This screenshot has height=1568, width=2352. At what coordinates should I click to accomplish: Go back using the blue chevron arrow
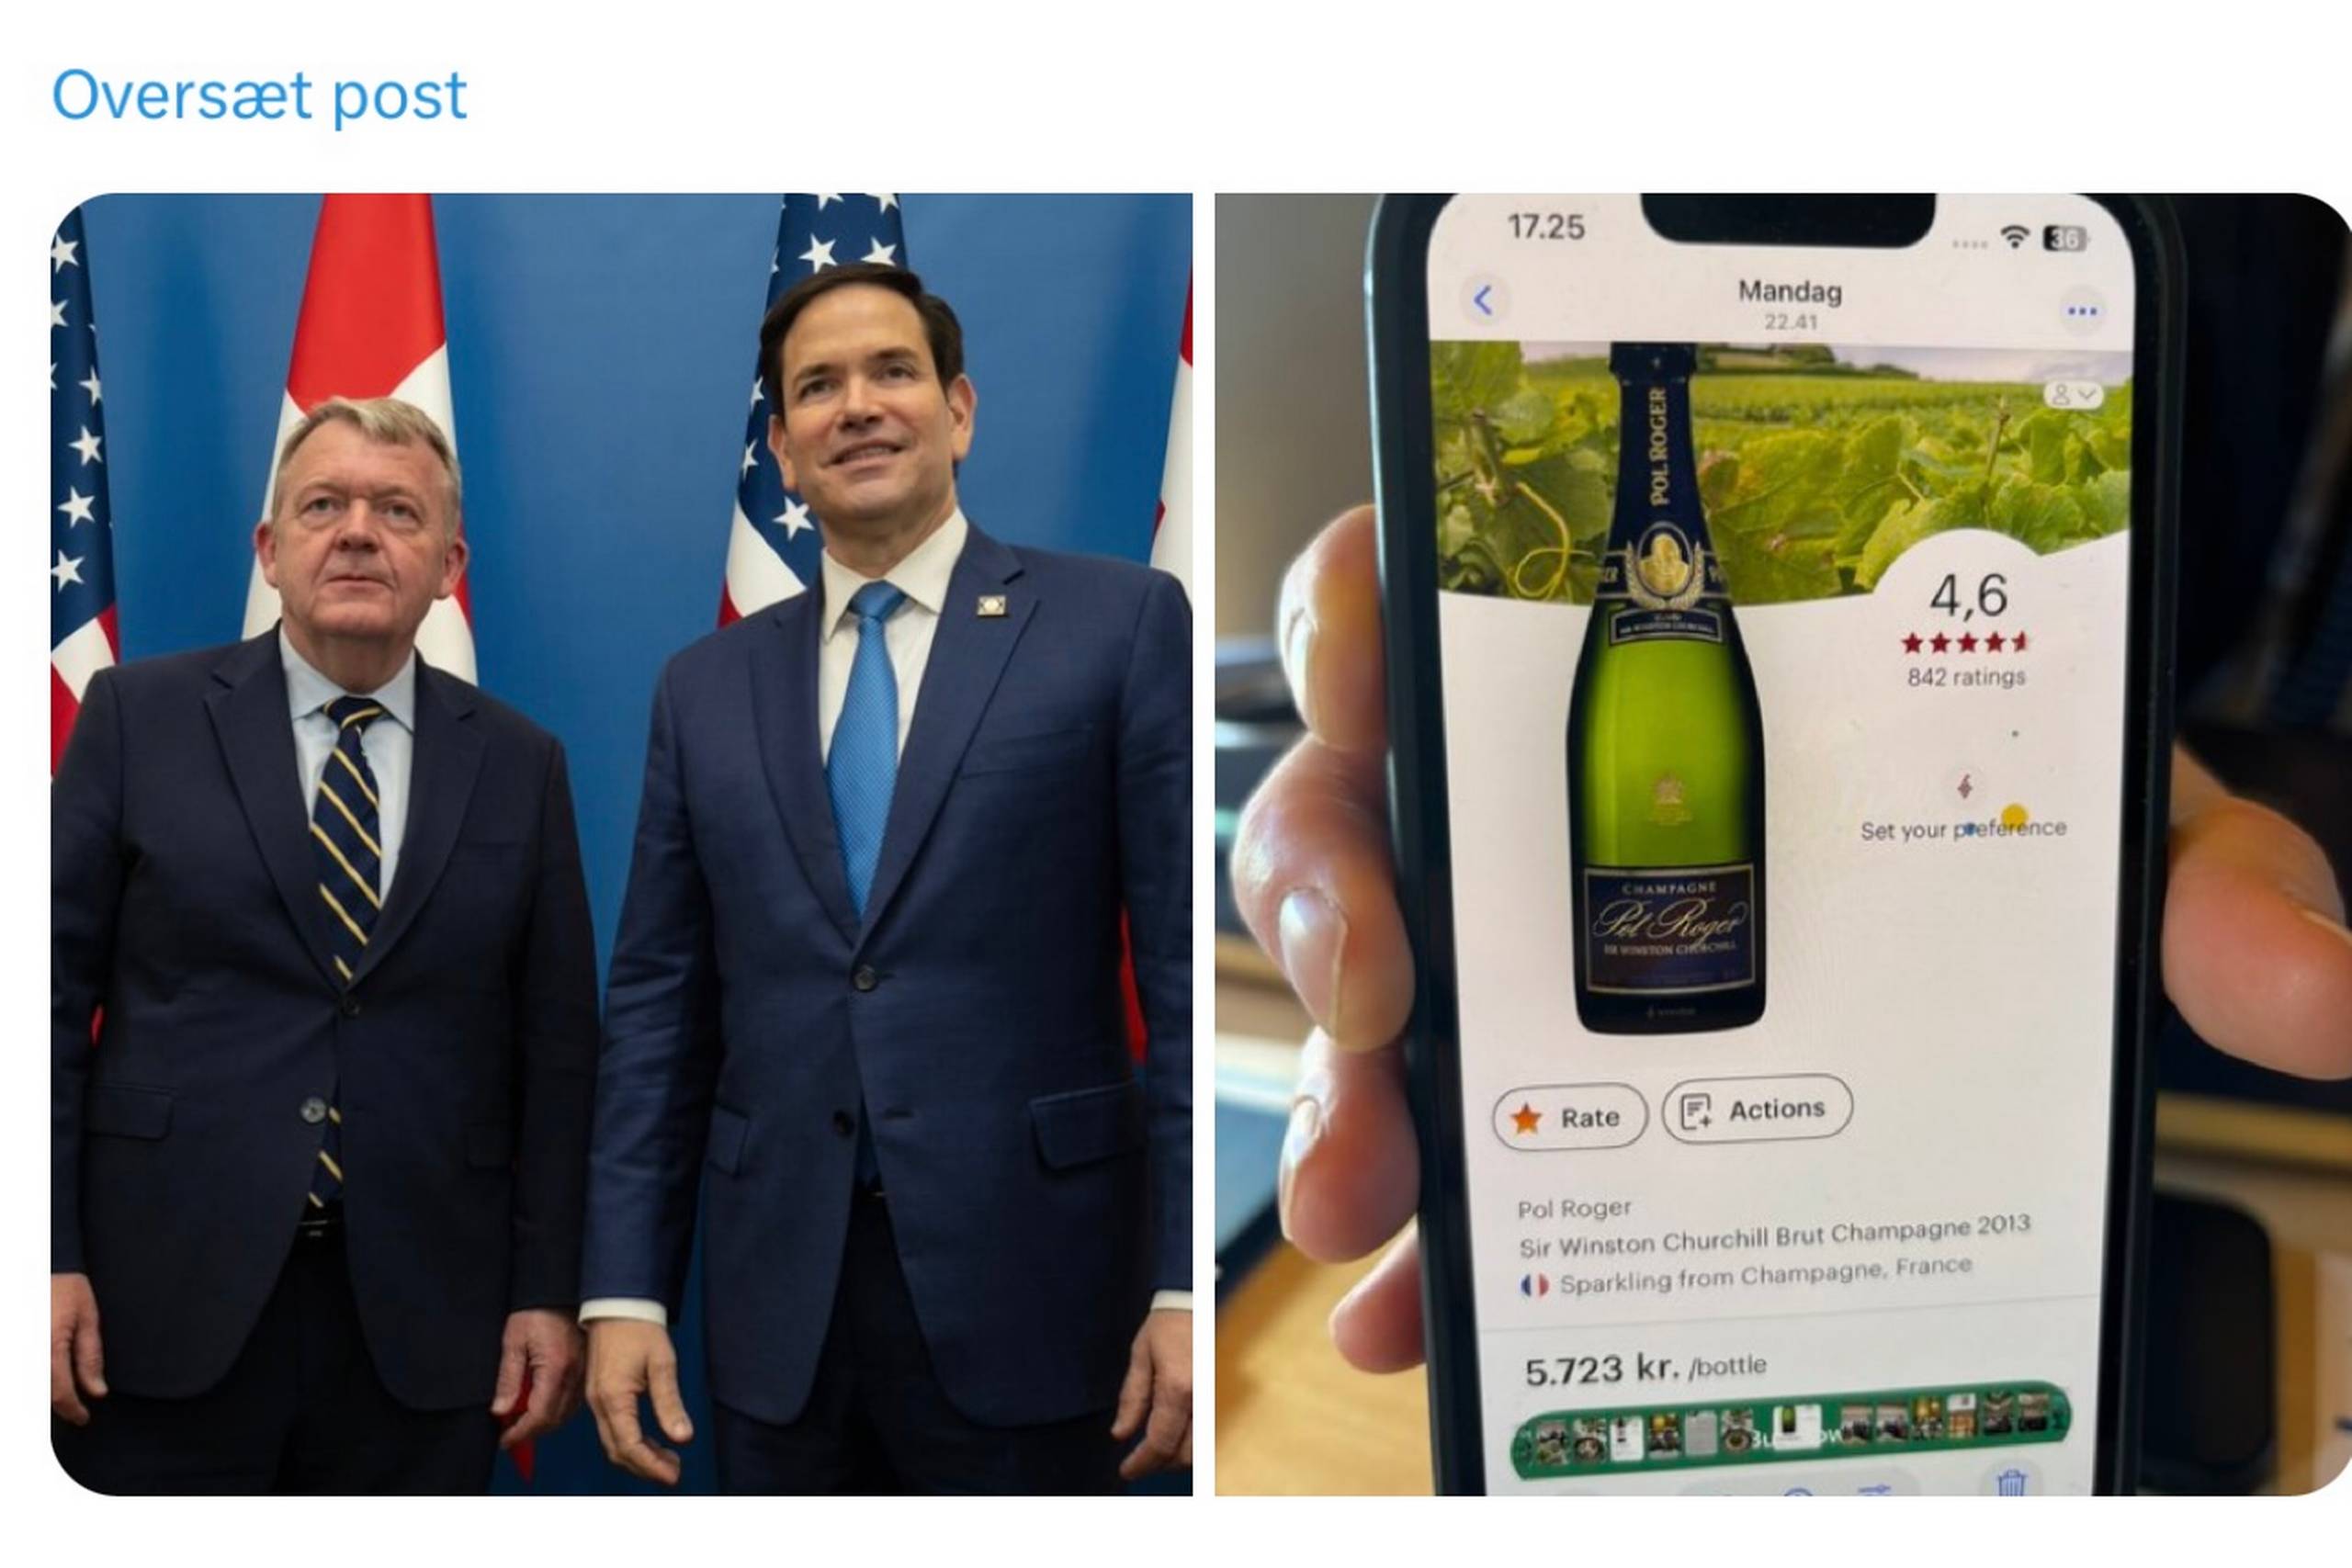[1483, 300]
